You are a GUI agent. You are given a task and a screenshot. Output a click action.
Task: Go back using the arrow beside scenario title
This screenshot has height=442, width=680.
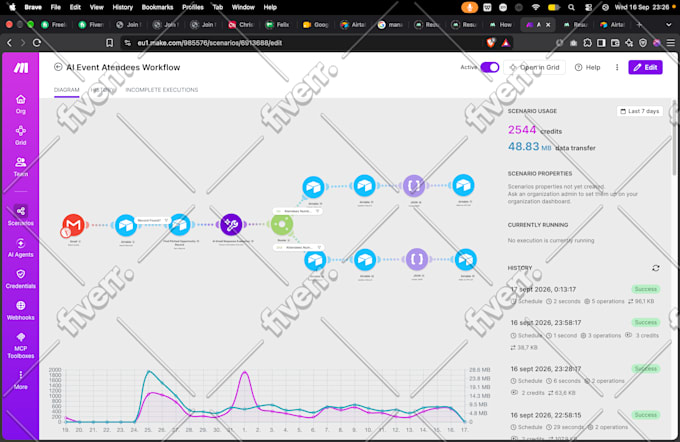click(x=58, y=67)
